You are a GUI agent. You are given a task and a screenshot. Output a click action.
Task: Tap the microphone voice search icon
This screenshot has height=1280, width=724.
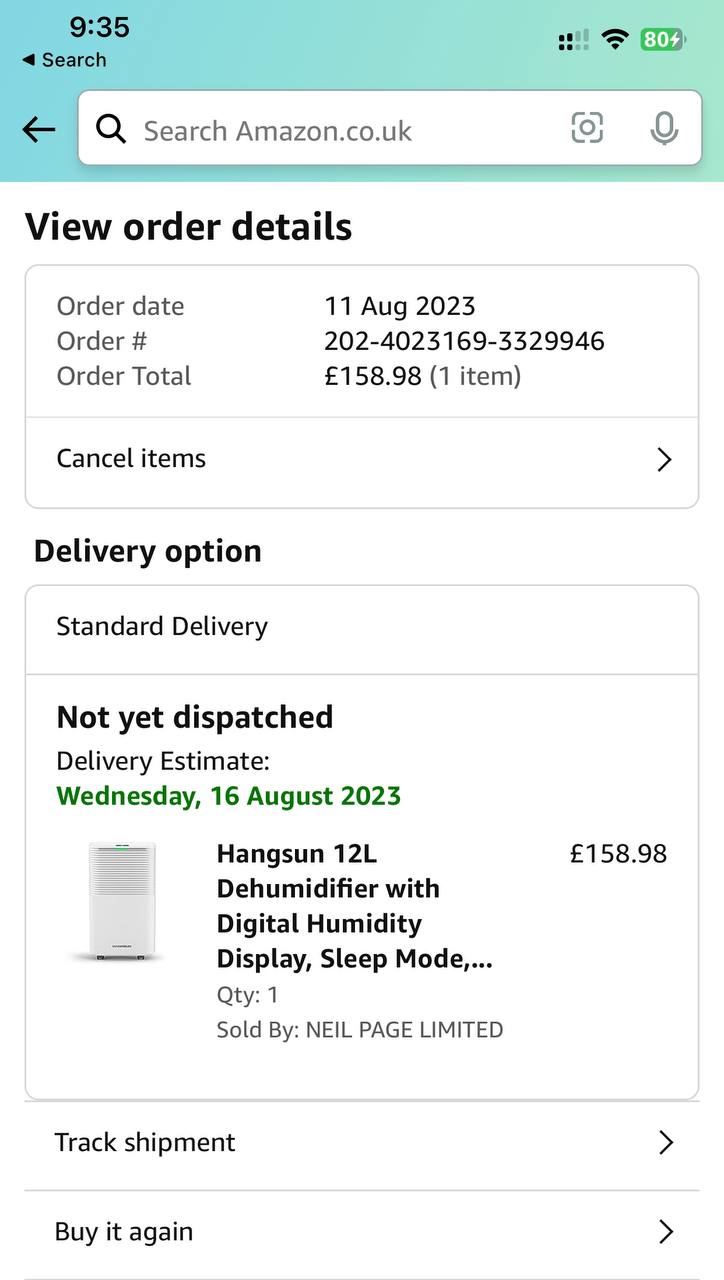663,129
